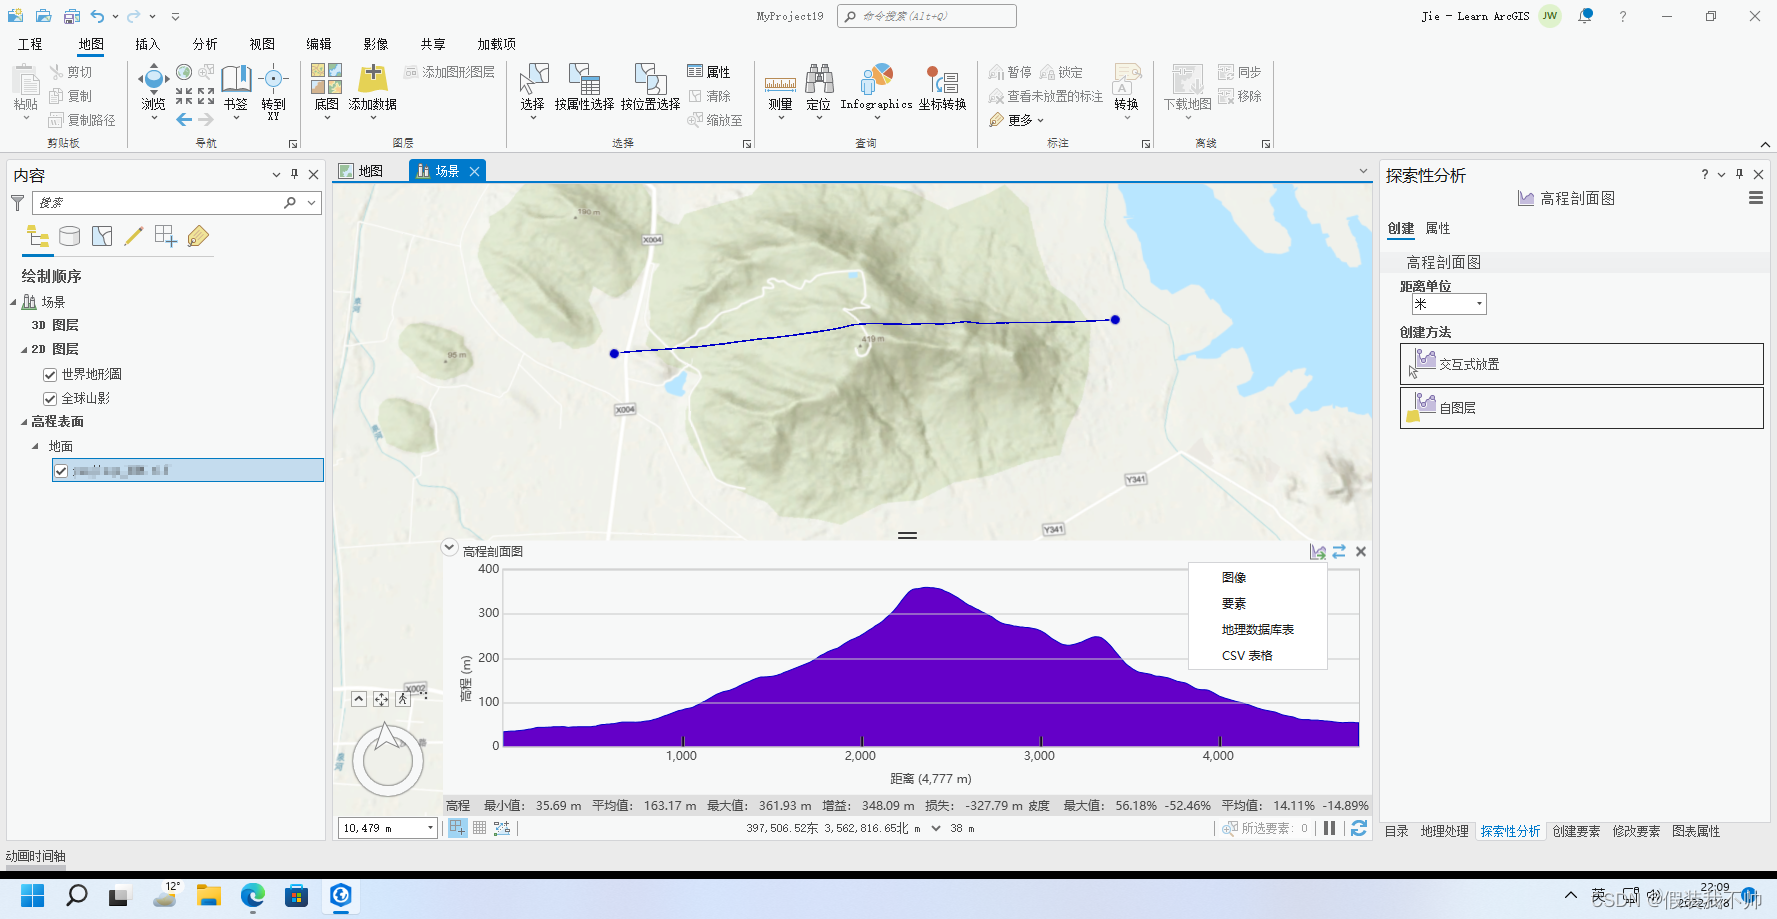Select the 浏览 (Explore) navigation tool
Viewport: 1777px width, 919px height.
pyautogui.click(x=153, y=85)
